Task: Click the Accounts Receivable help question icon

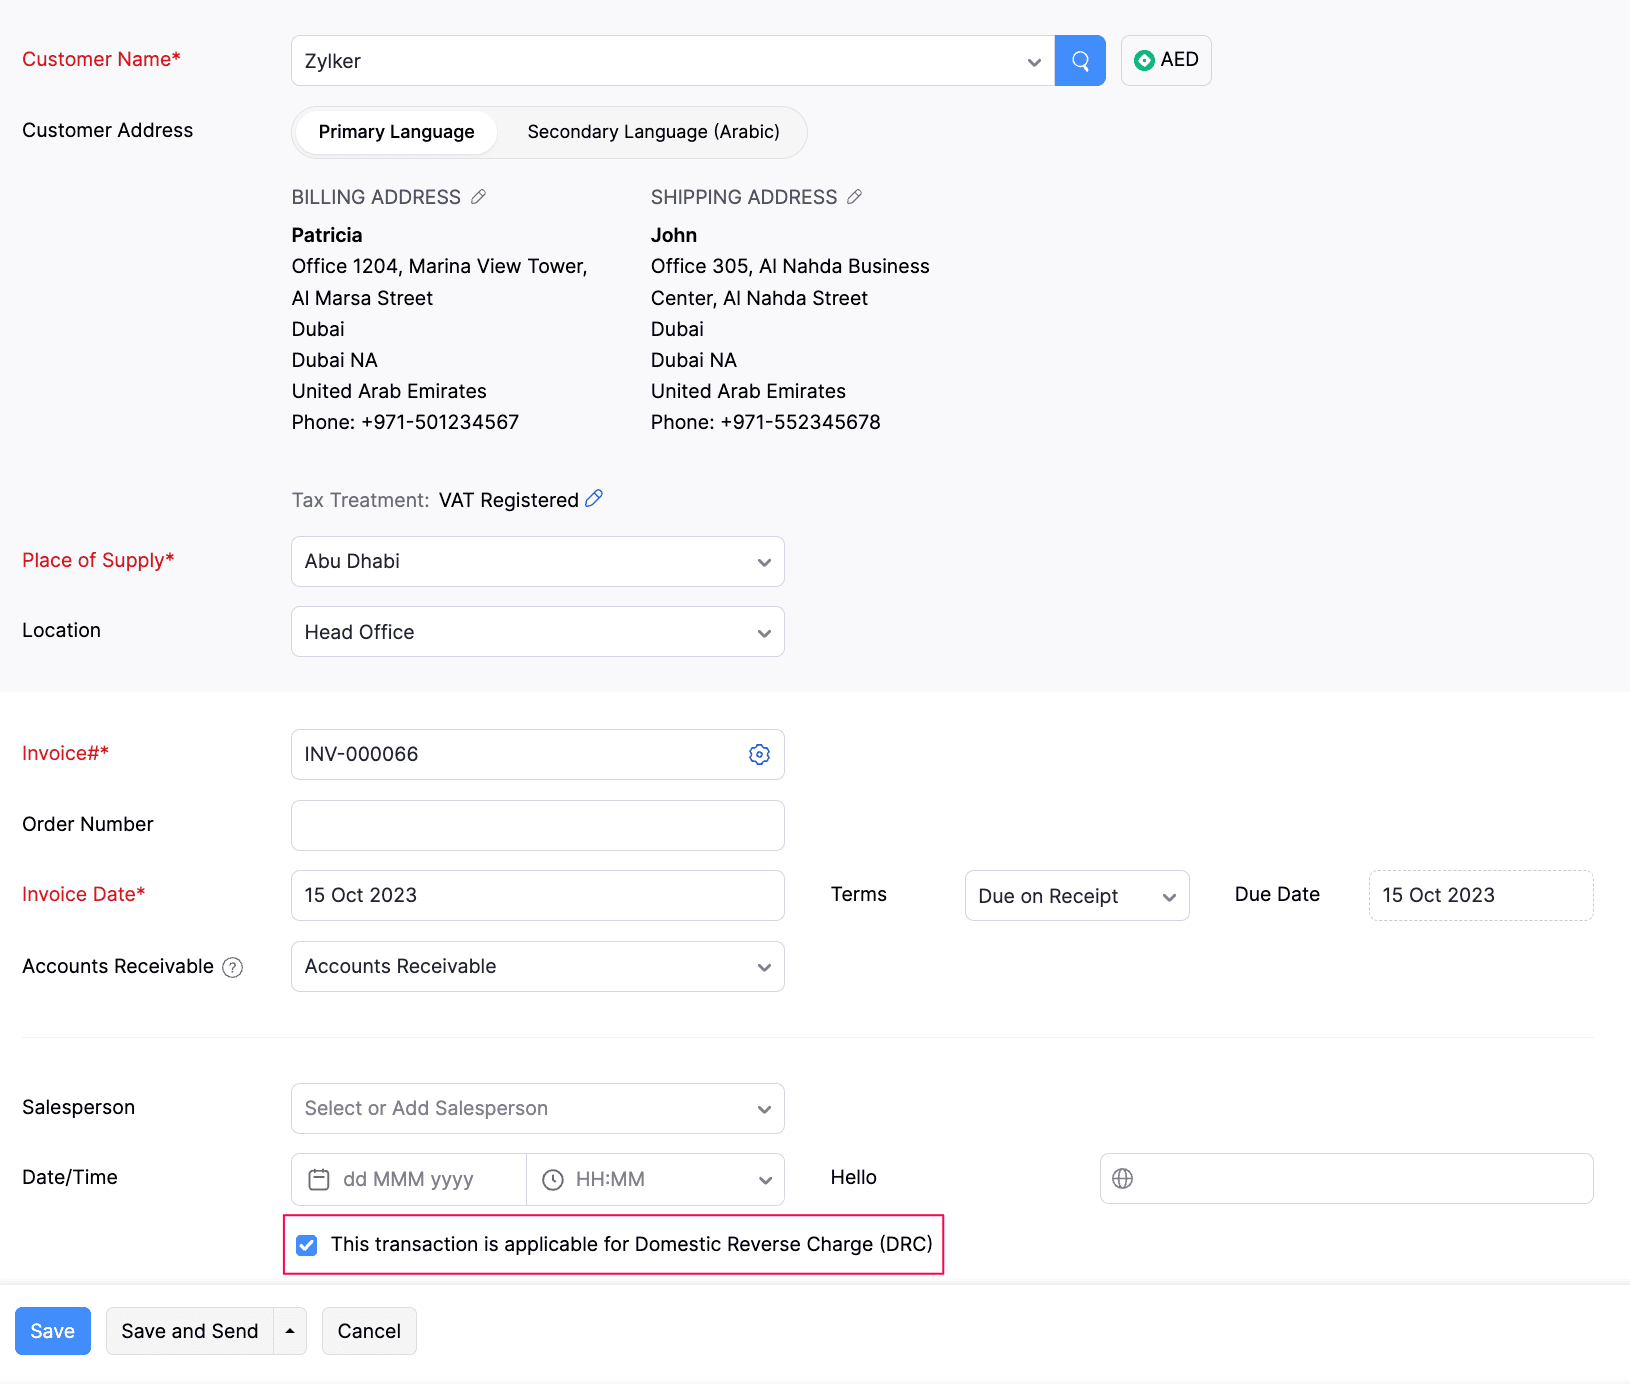Action: (233, 967)
